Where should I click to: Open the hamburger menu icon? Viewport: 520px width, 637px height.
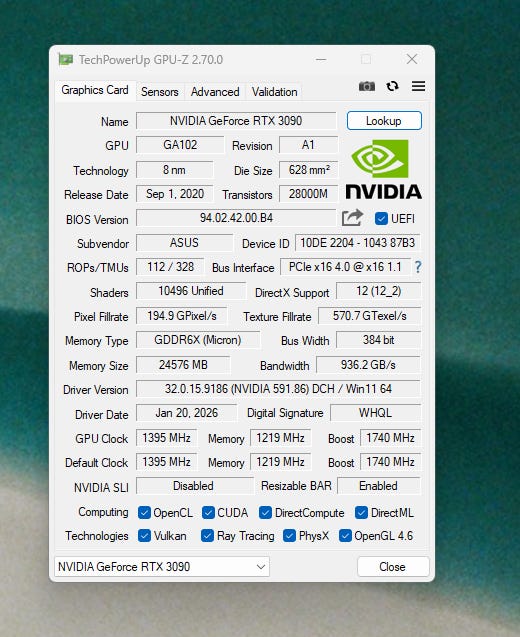418,86
